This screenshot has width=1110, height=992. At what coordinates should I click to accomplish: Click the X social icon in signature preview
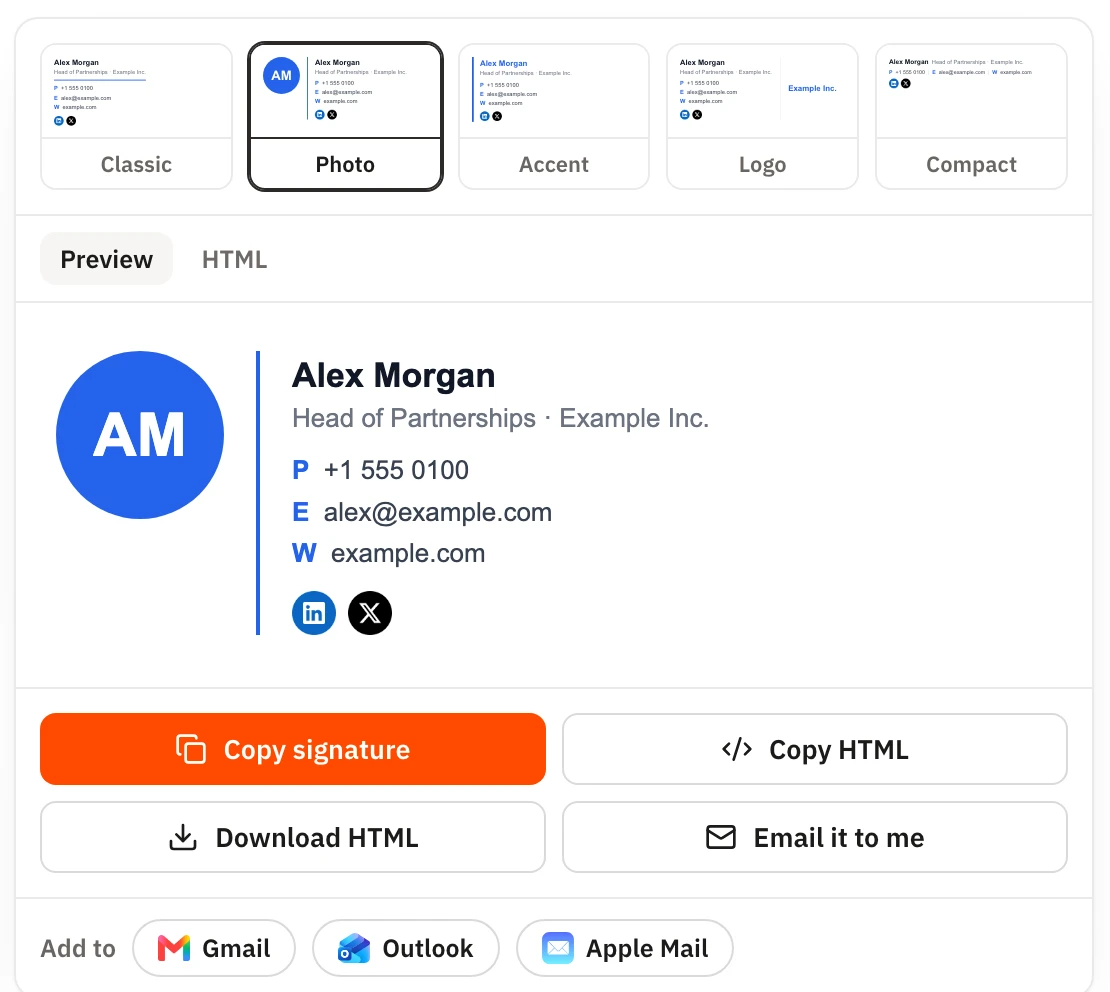coord(370,613)
